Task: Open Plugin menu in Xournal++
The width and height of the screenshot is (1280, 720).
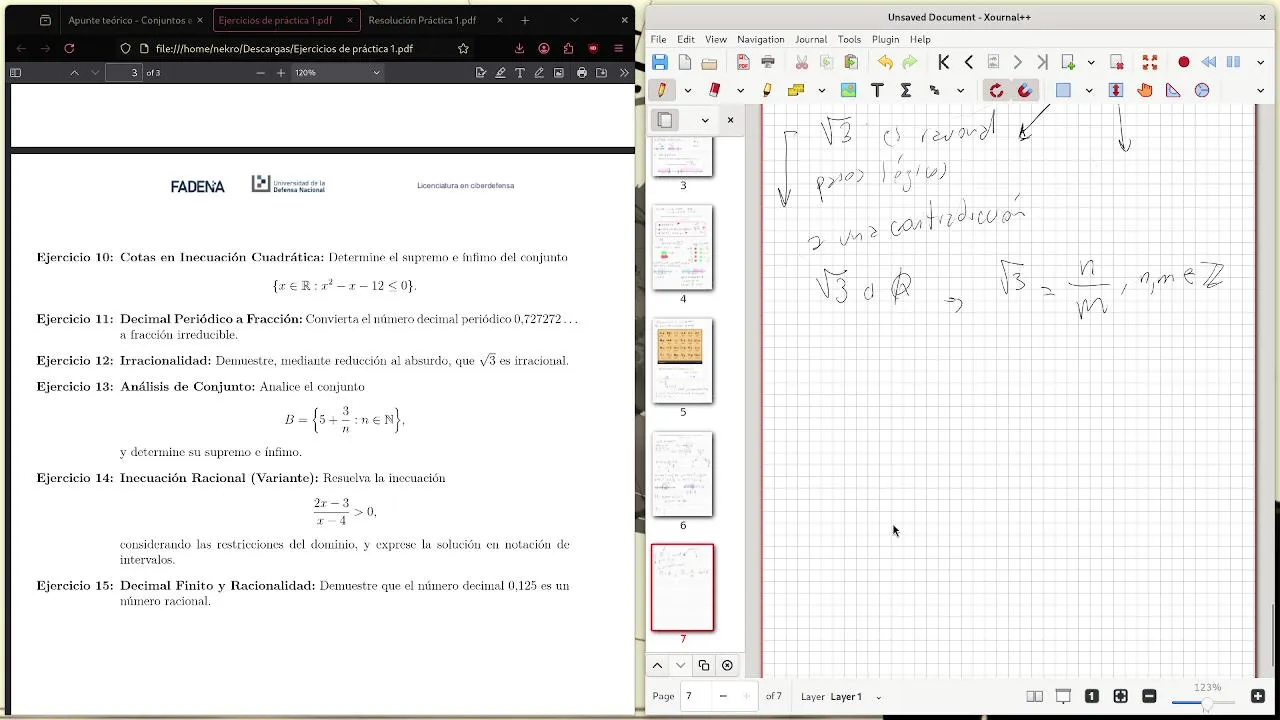Action: point(886,39)
